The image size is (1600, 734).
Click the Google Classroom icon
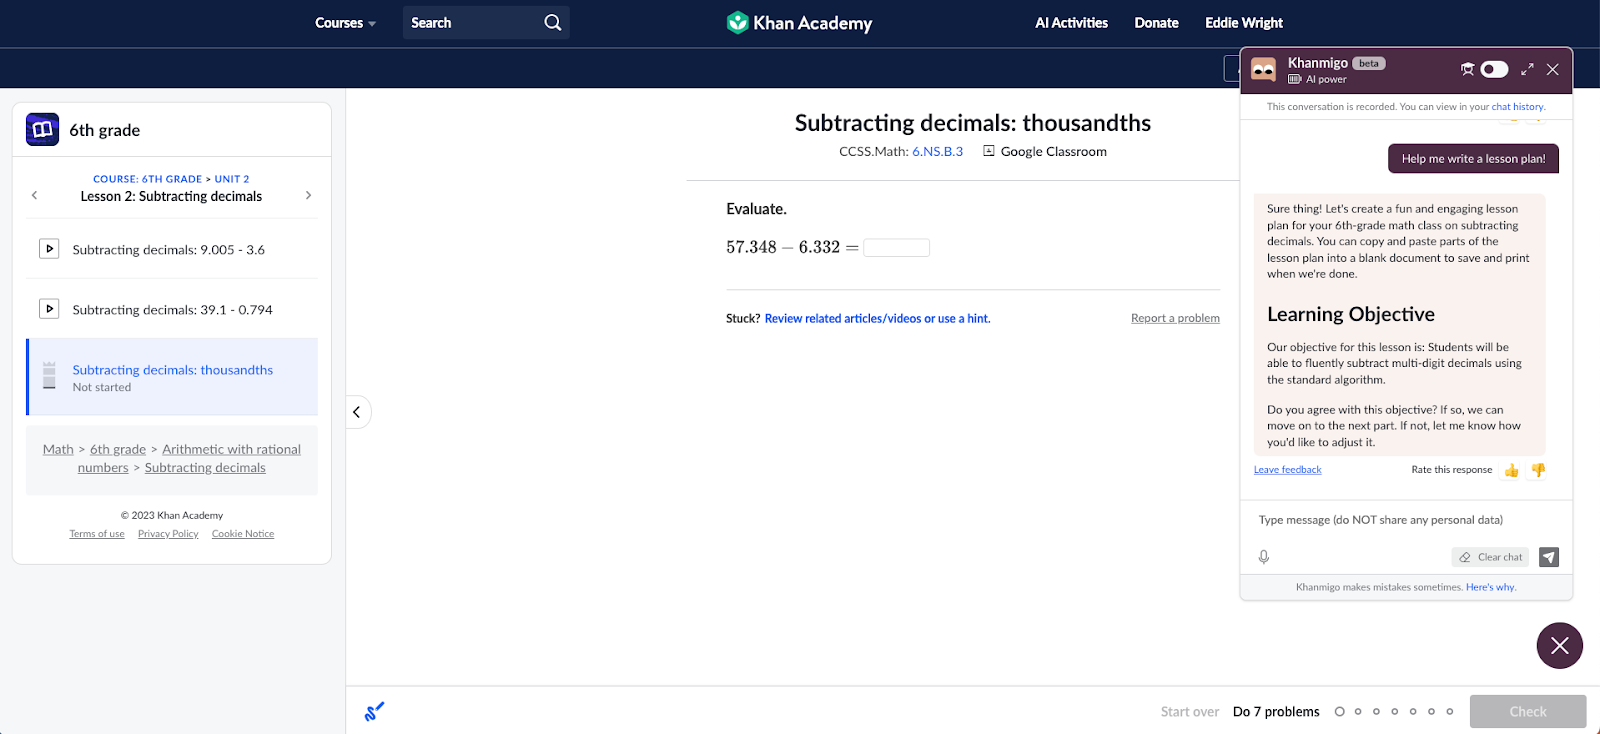click(989, 151)
